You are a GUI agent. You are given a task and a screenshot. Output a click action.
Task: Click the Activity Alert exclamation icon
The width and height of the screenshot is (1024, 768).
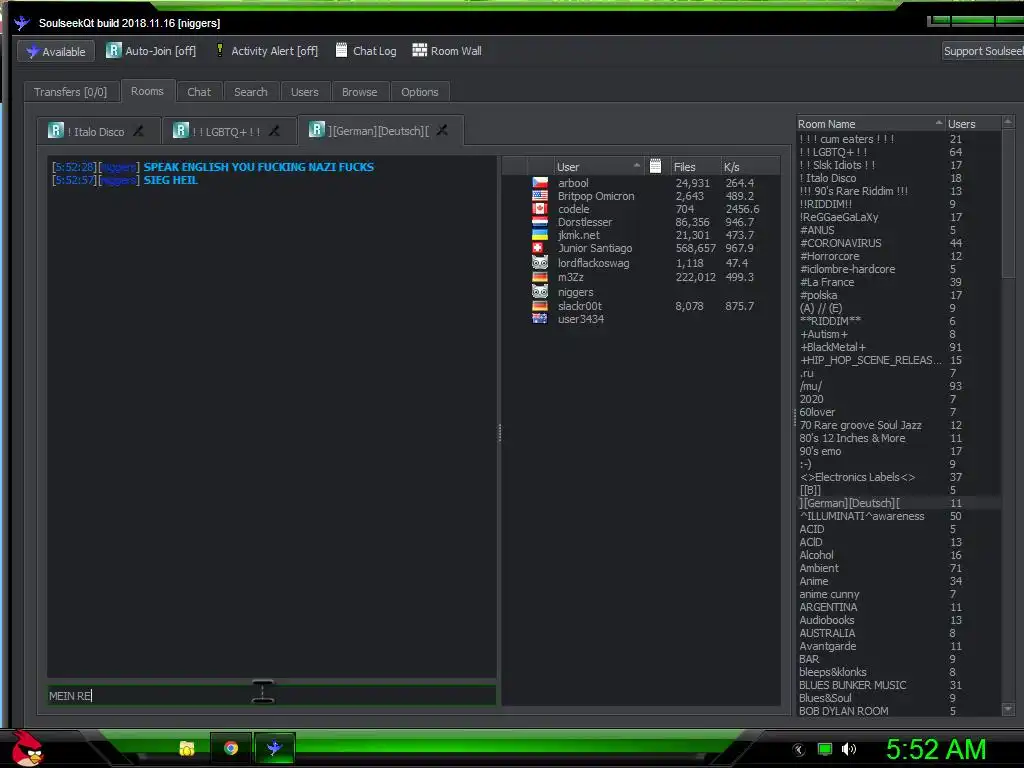click(220, 50)
